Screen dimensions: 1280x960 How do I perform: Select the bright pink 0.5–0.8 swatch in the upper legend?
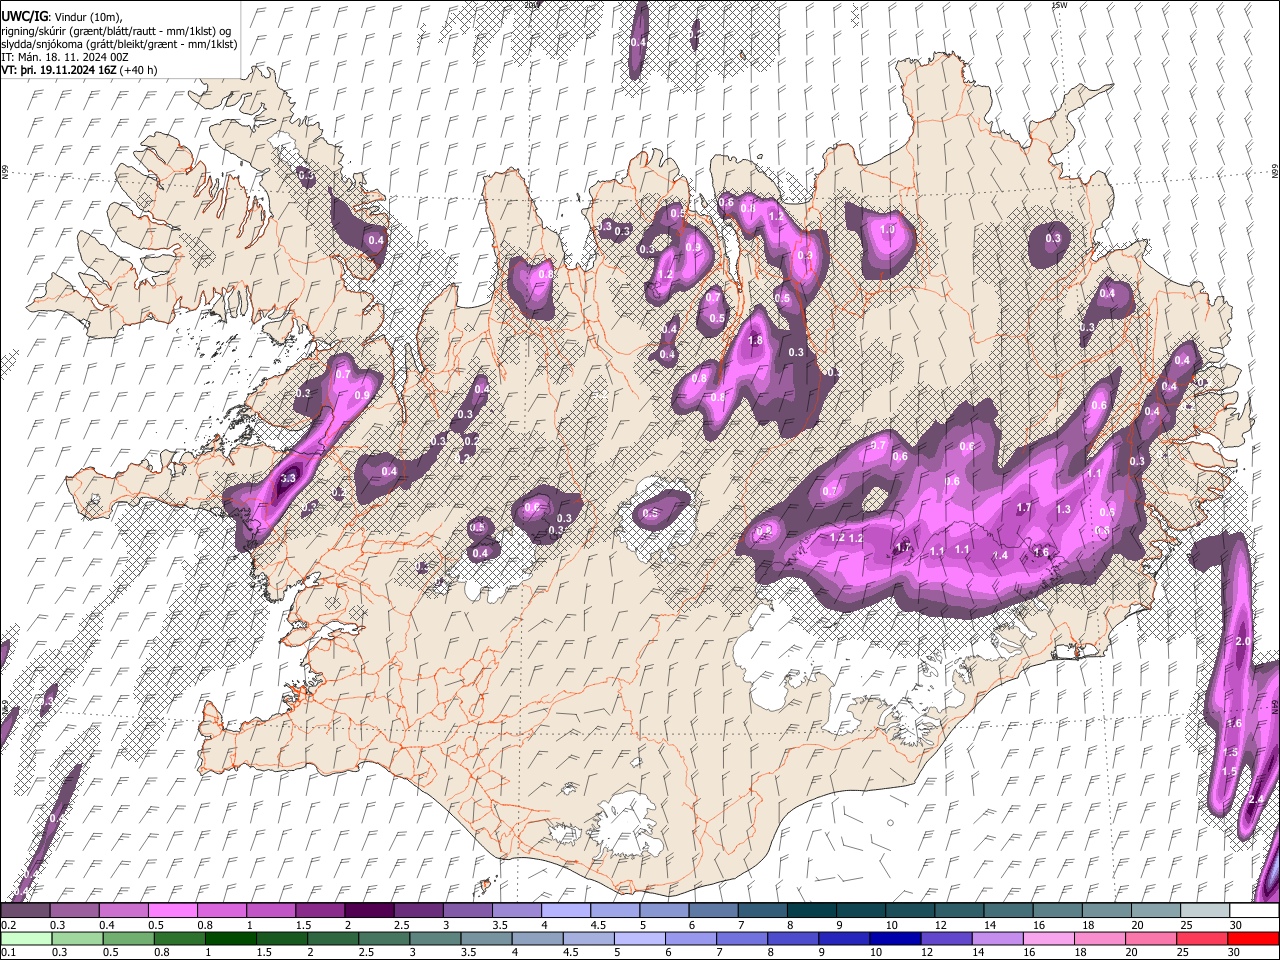172,910
